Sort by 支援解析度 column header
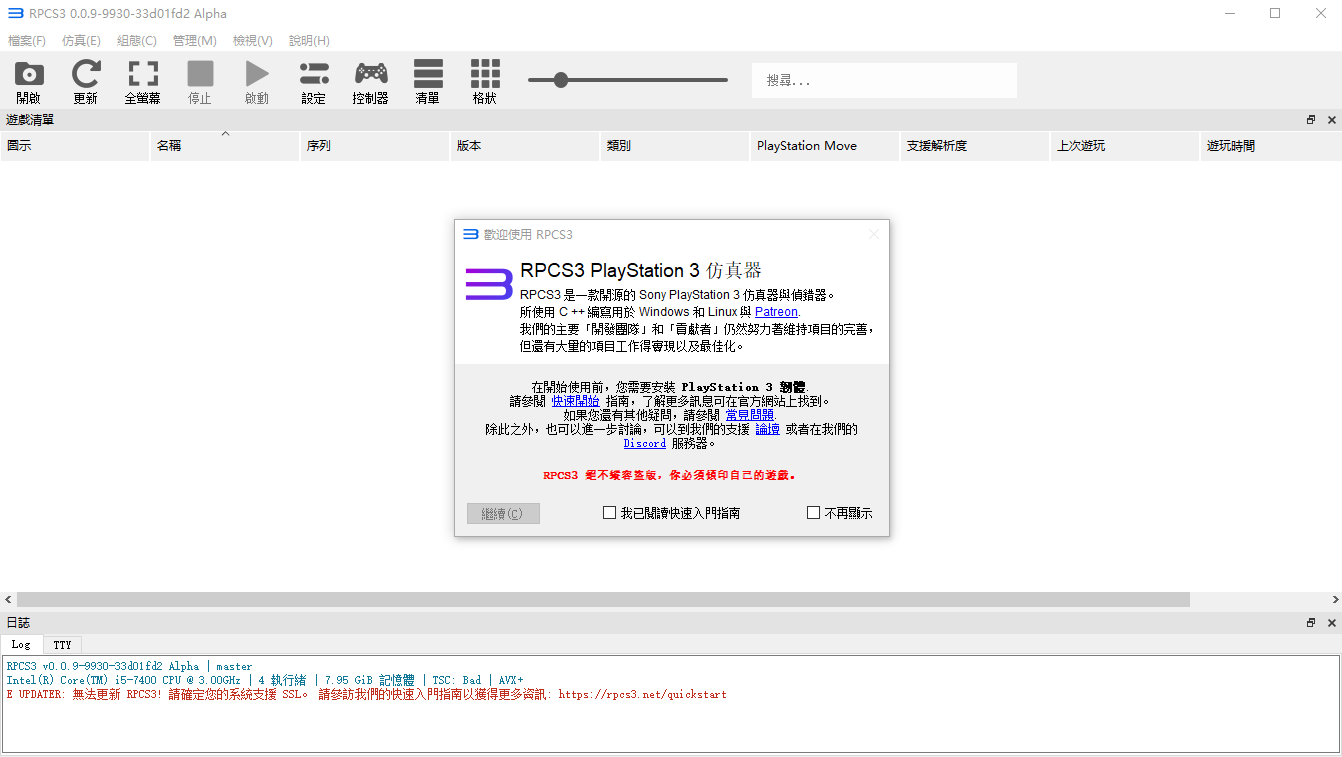This screenshot has width=1342, height=757. click(975, 146)
